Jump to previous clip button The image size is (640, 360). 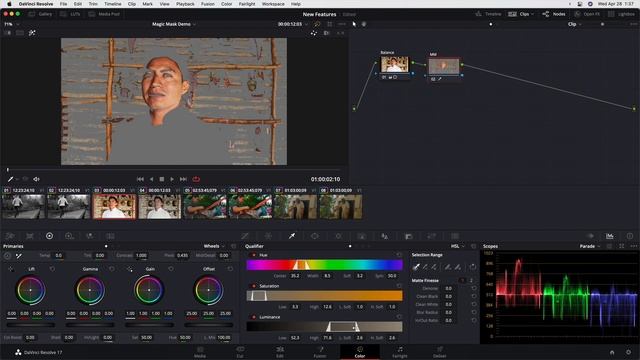(x=140, y=179)
